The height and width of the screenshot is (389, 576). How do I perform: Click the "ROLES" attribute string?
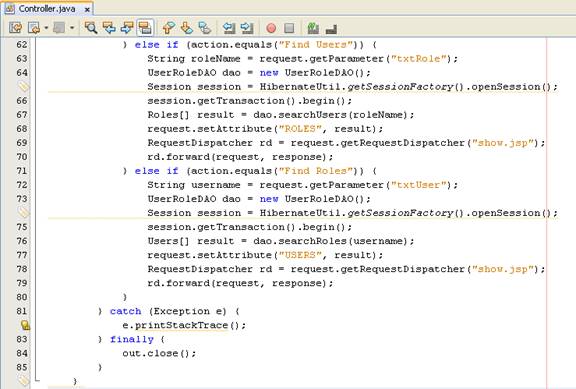click(300, 129)
